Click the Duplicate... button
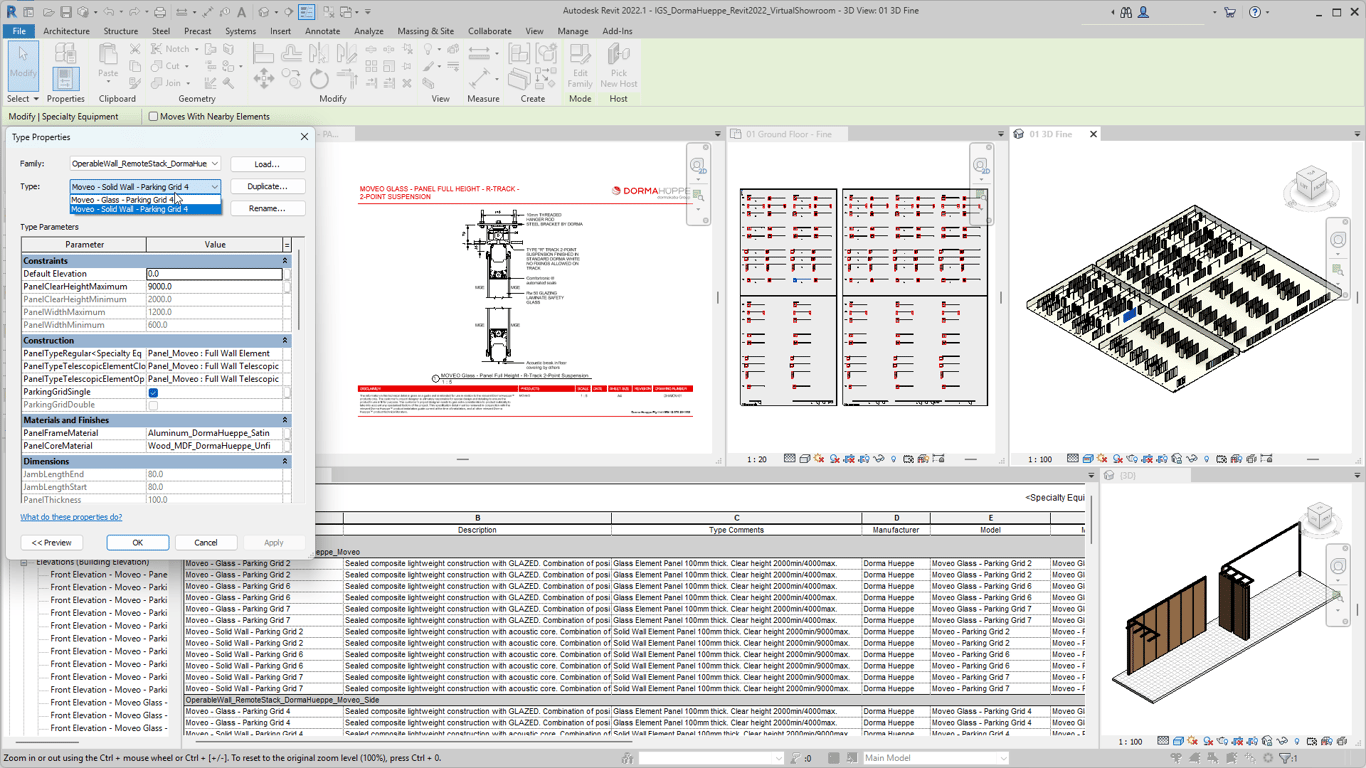This screenshot has width=1366, height=768. point(267,187)
